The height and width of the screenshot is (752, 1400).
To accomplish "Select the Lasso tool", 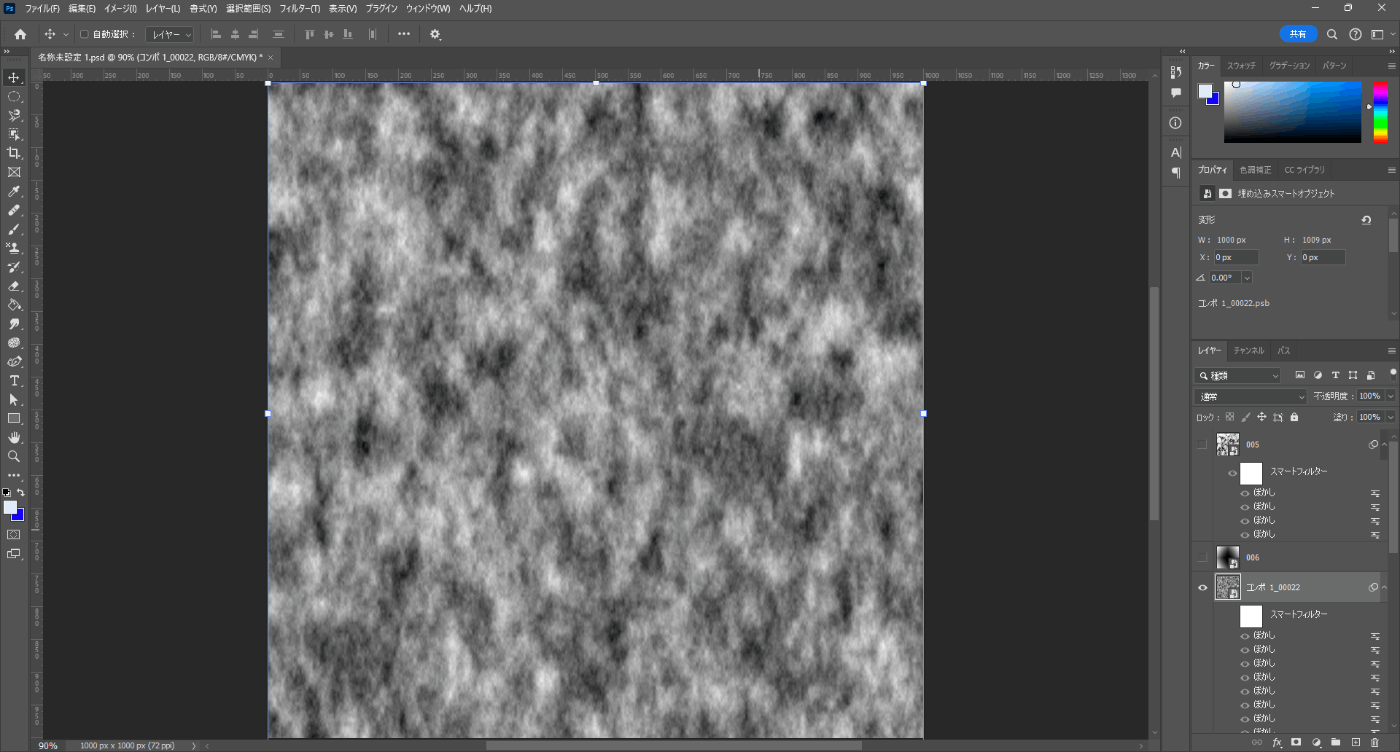I will coord(14,115).
